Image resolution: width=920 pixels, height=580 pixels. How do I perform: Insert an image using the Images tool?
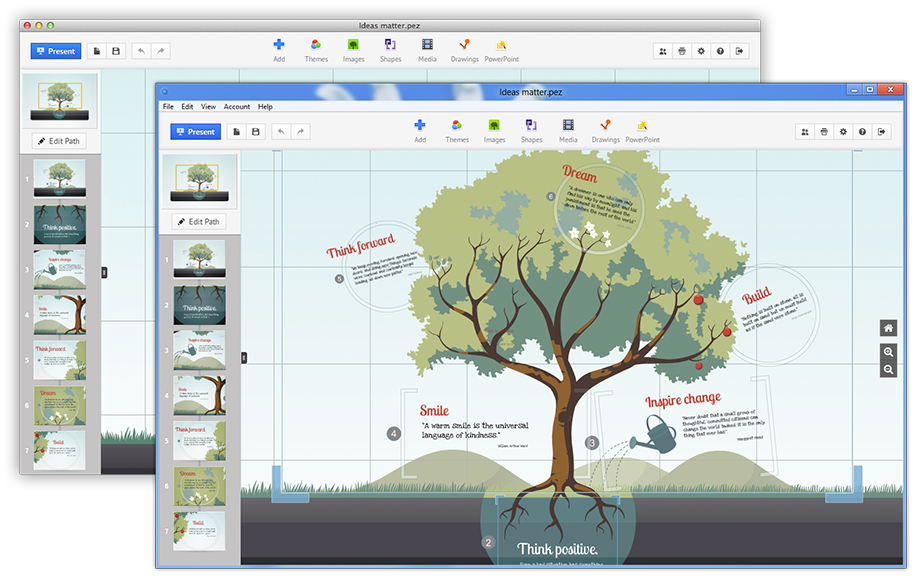click(494, 129)
